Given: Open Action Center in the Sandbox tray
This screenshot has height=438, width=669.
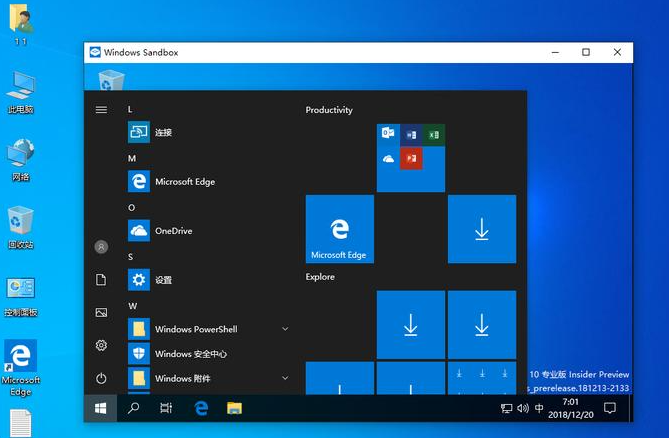Looking at the screenshot, I should tap(610, 408).
